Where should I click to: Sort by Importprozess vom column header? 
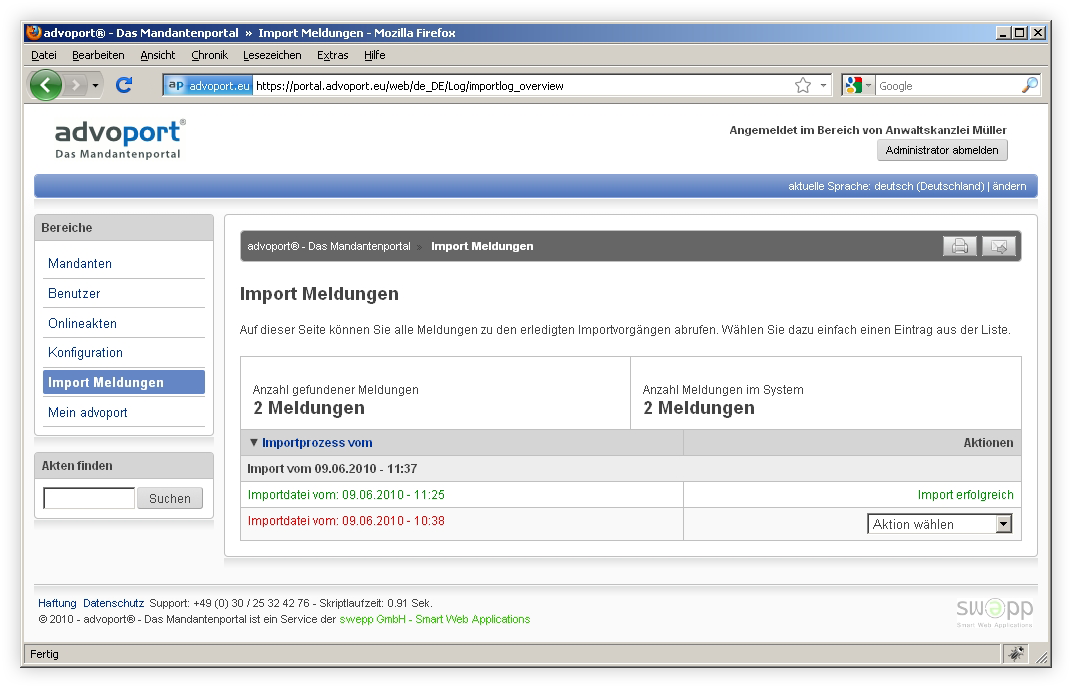tap(317, 442)
